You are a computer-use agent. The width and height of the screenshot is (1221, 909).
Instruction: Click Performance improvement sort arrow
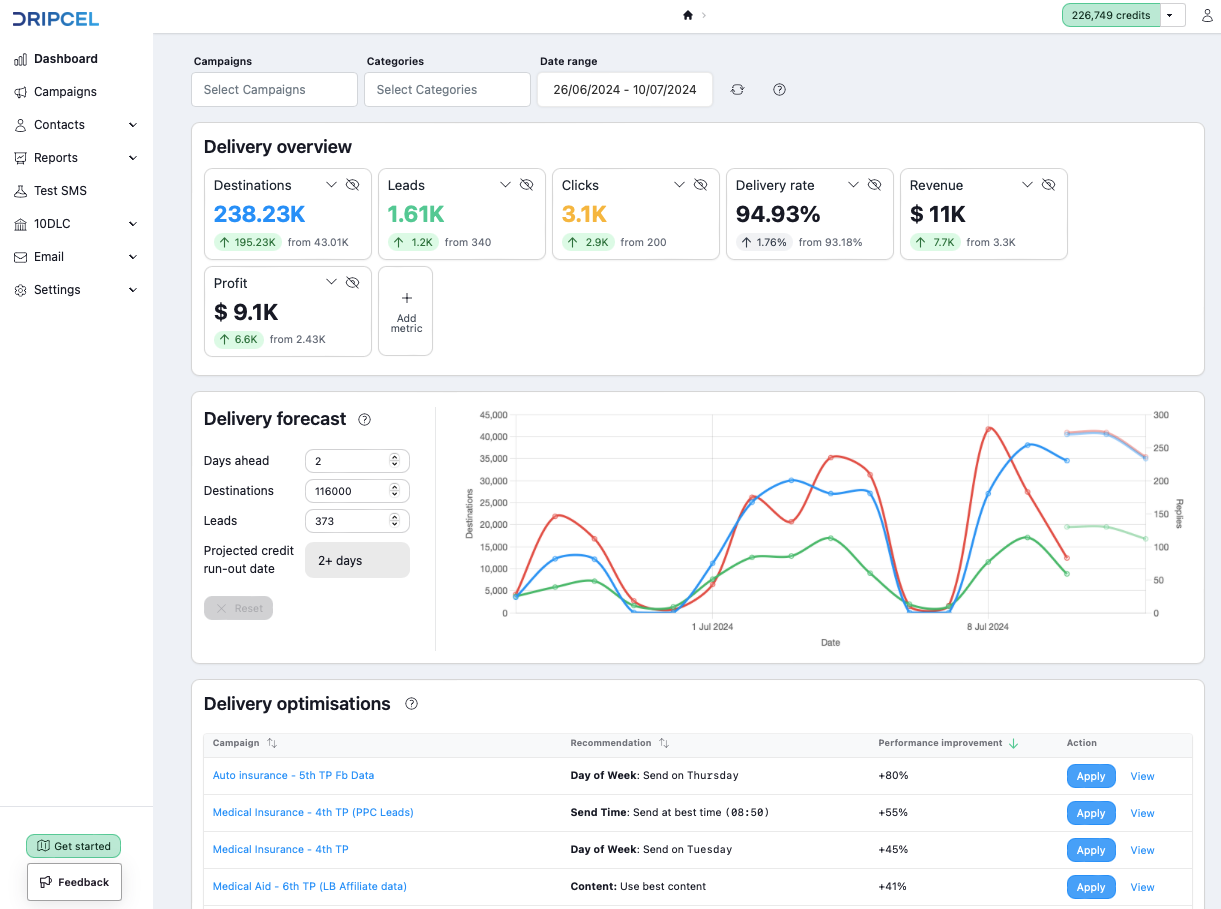tap(1013, 743)
